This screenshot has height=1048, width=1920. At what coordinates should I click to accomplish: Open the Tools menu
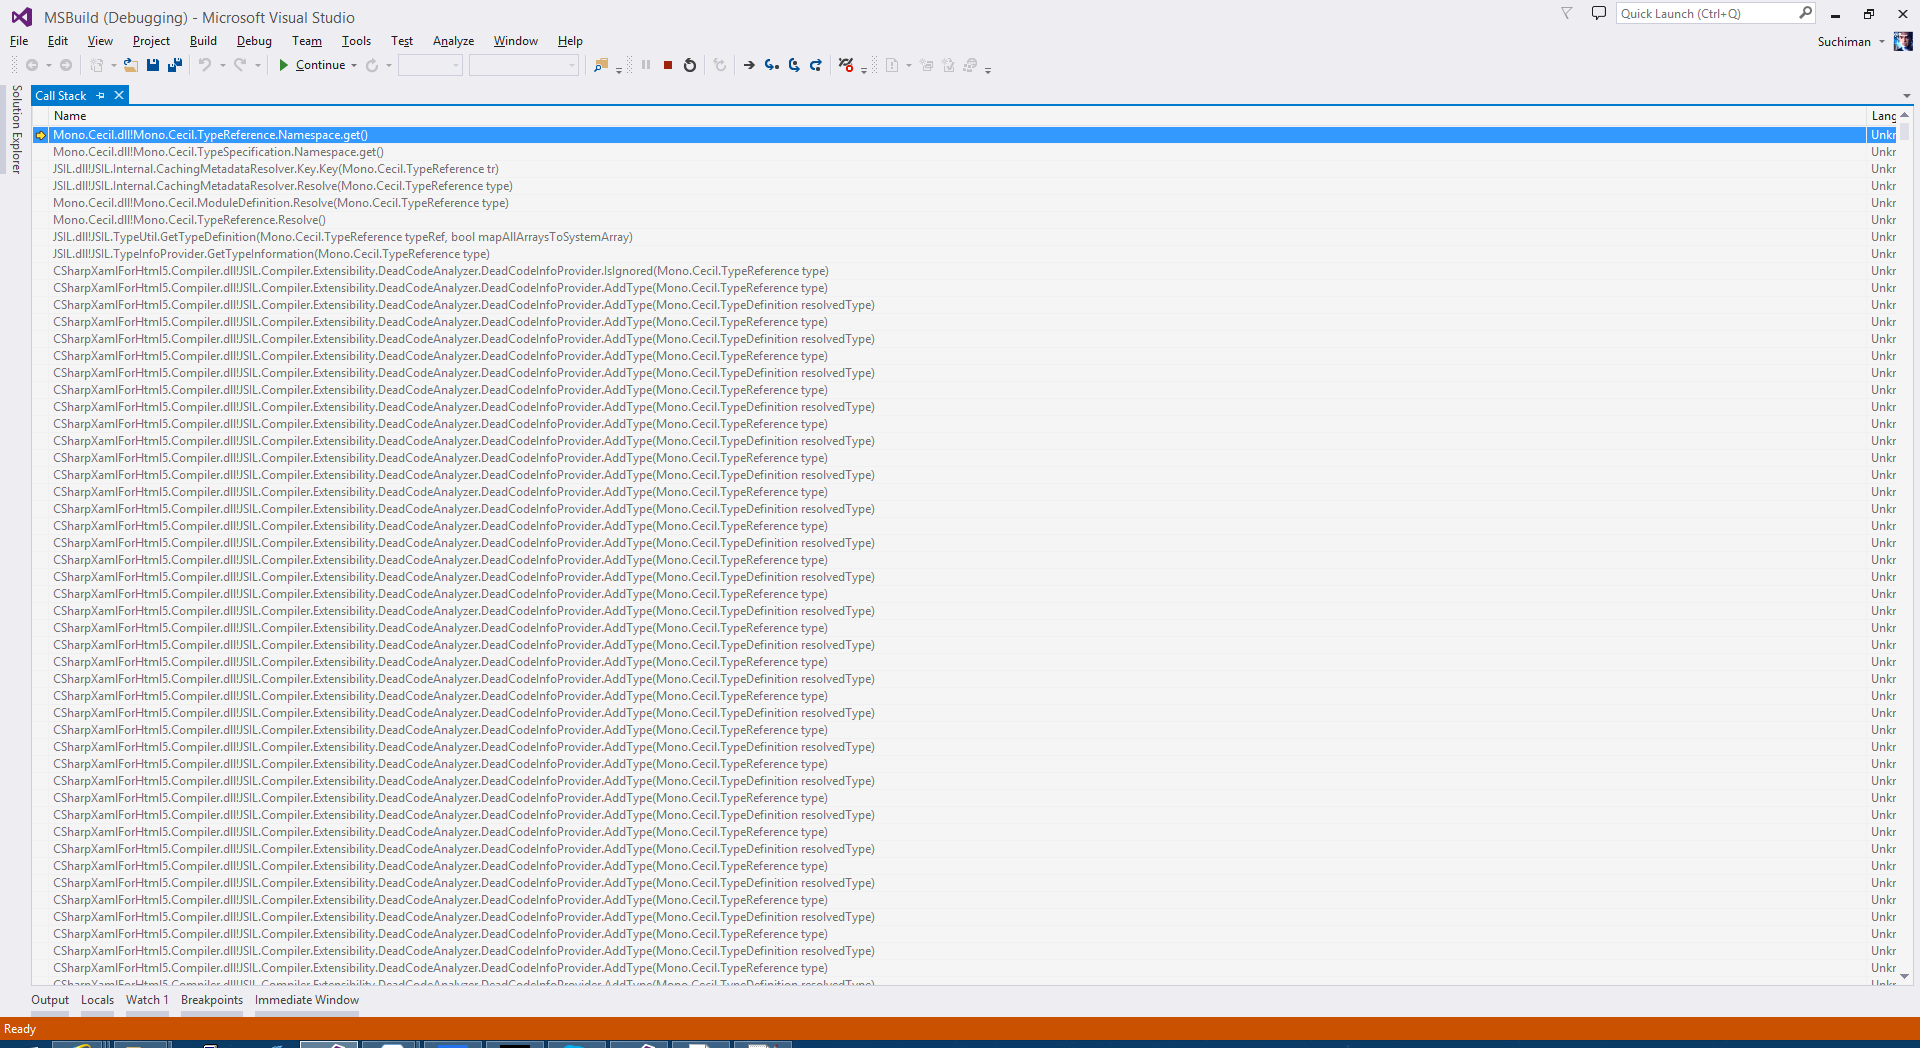tap(356, 41)
